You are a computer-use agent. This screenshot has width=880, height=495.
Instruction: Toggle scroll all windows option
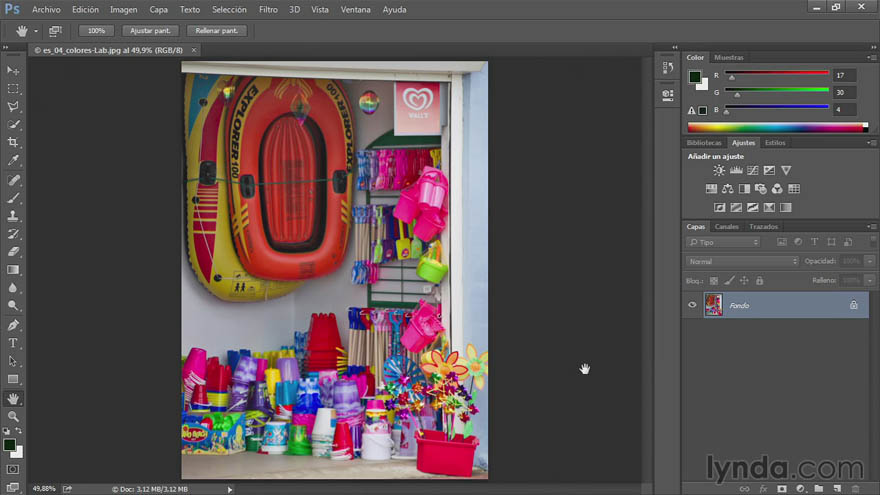55,31
